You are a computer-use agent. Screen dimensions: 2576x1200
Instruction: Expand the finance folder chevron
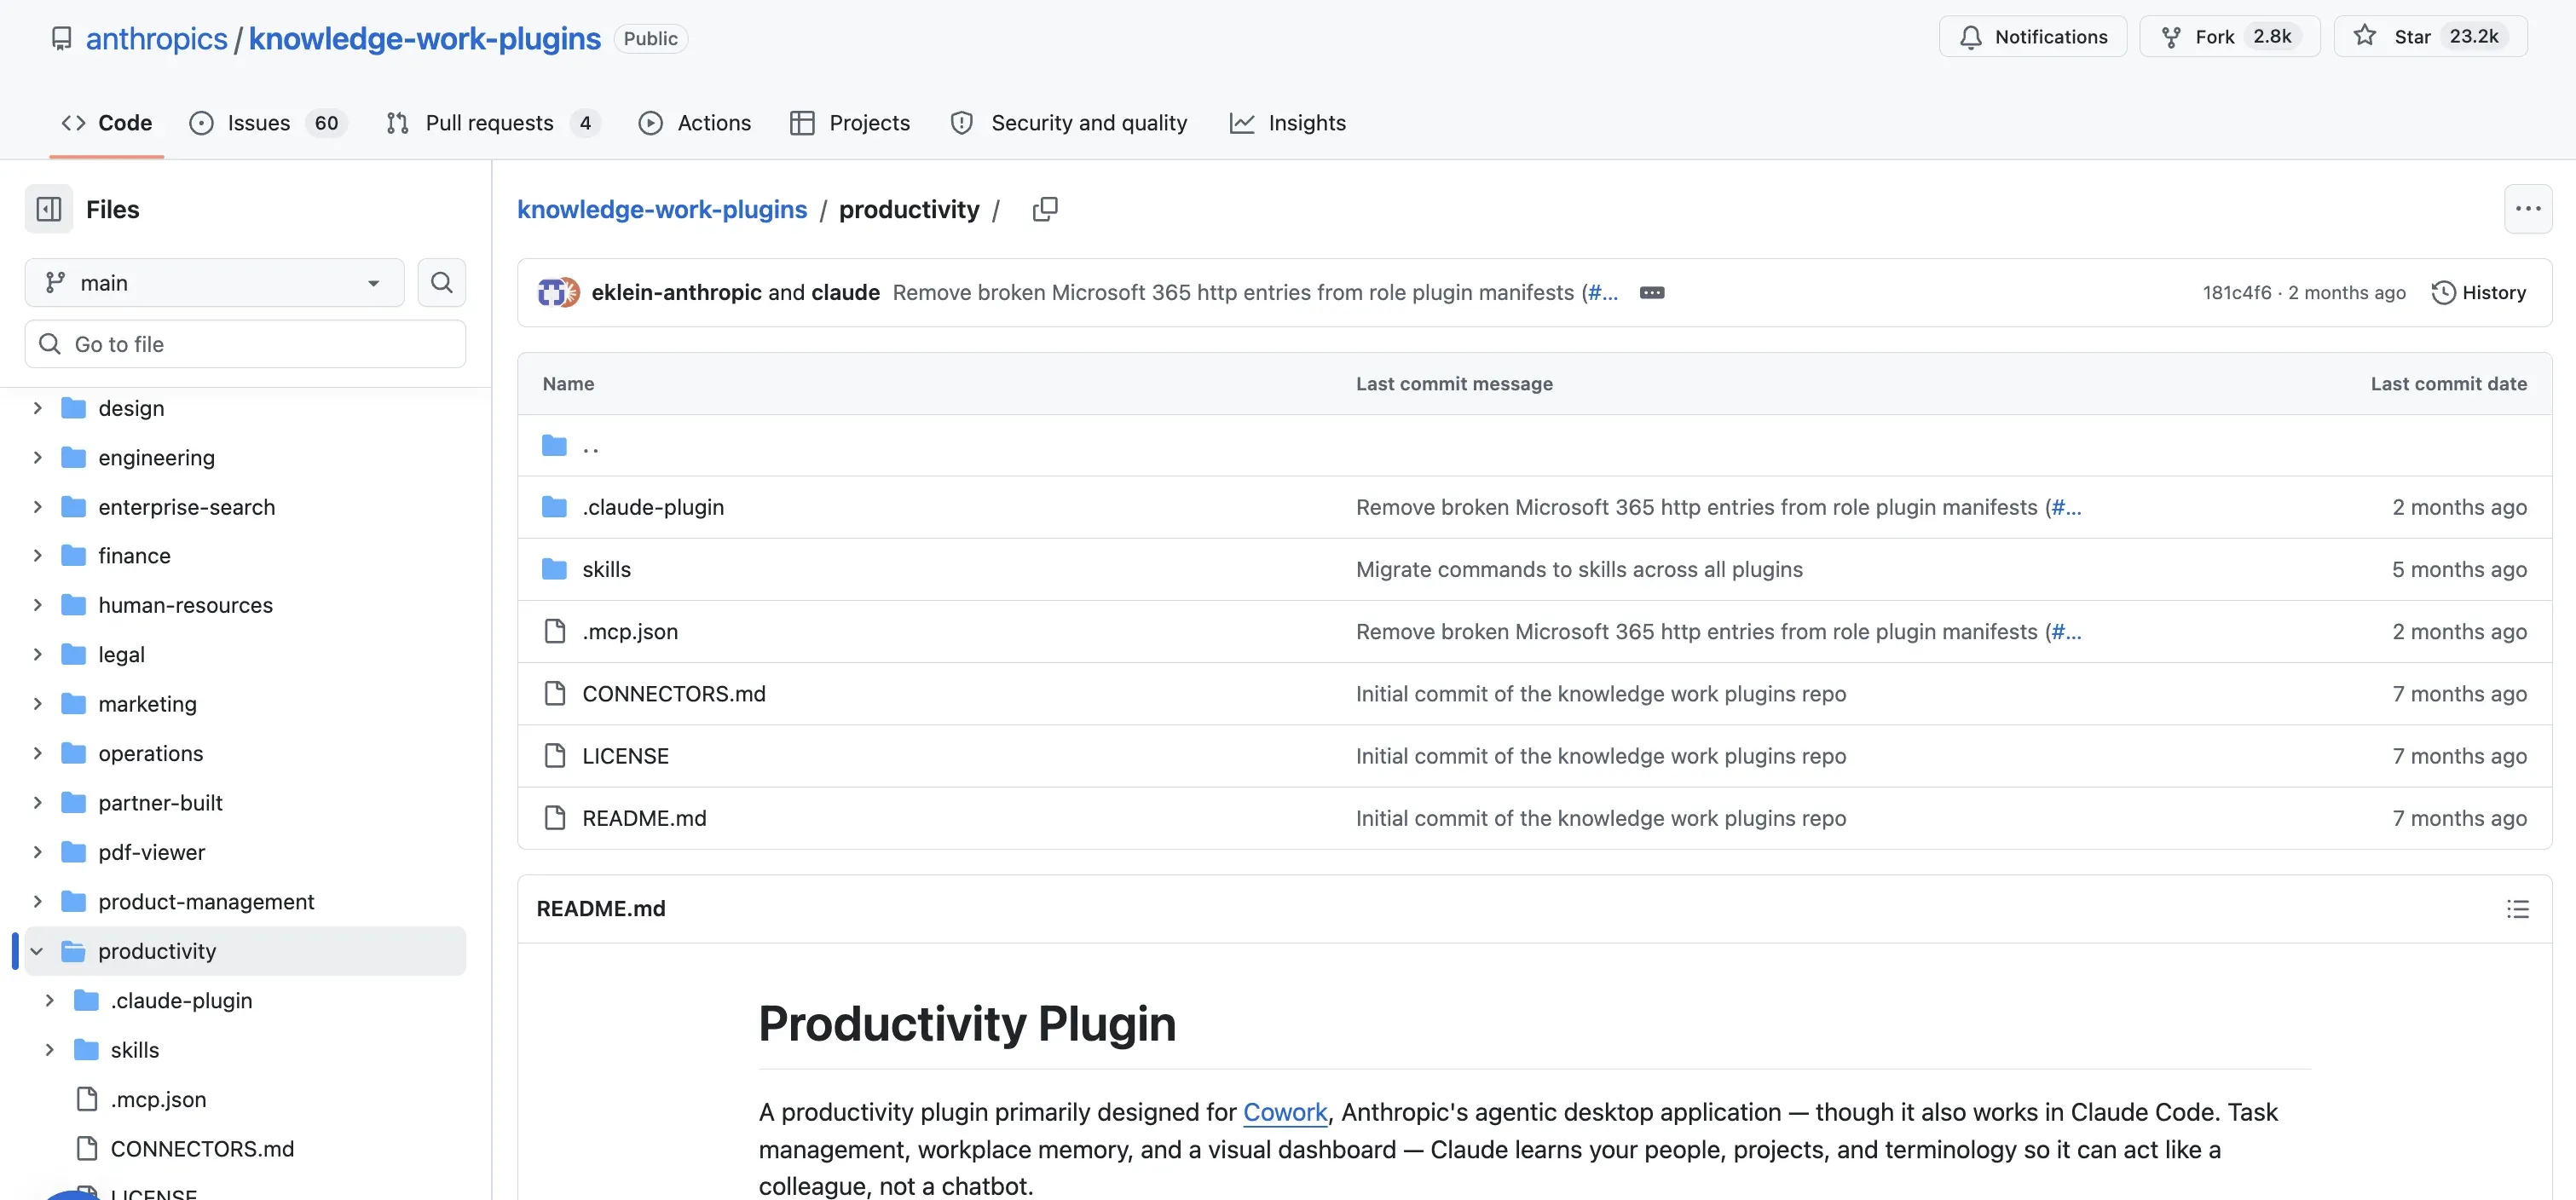[37, 556]
